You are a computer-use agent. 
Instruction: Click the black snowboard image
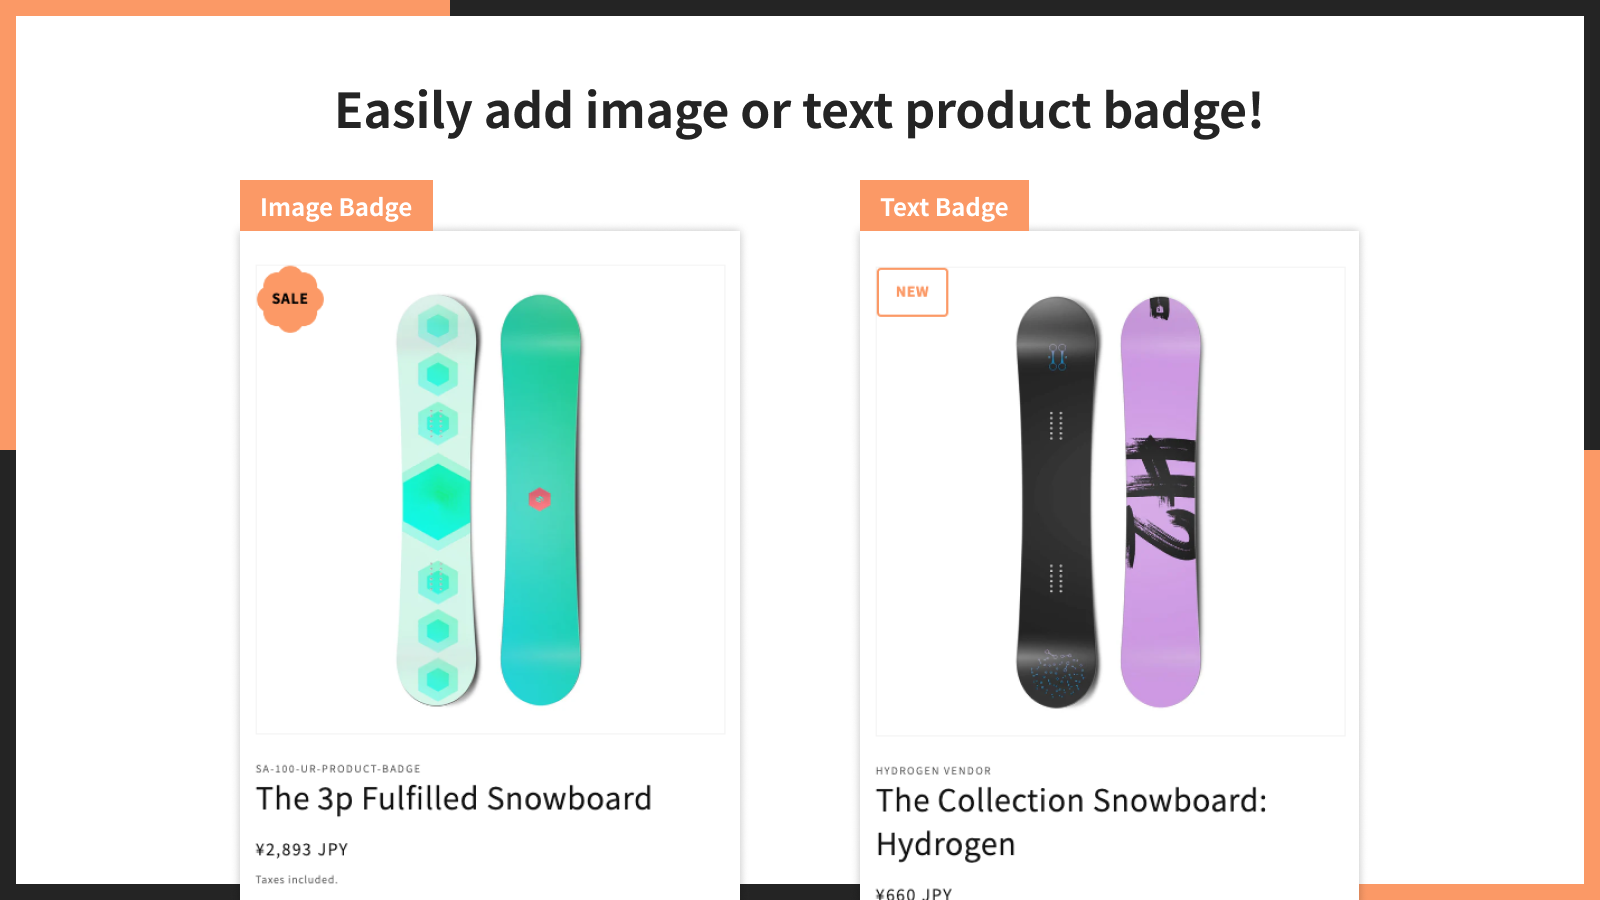click(1057, 502)
